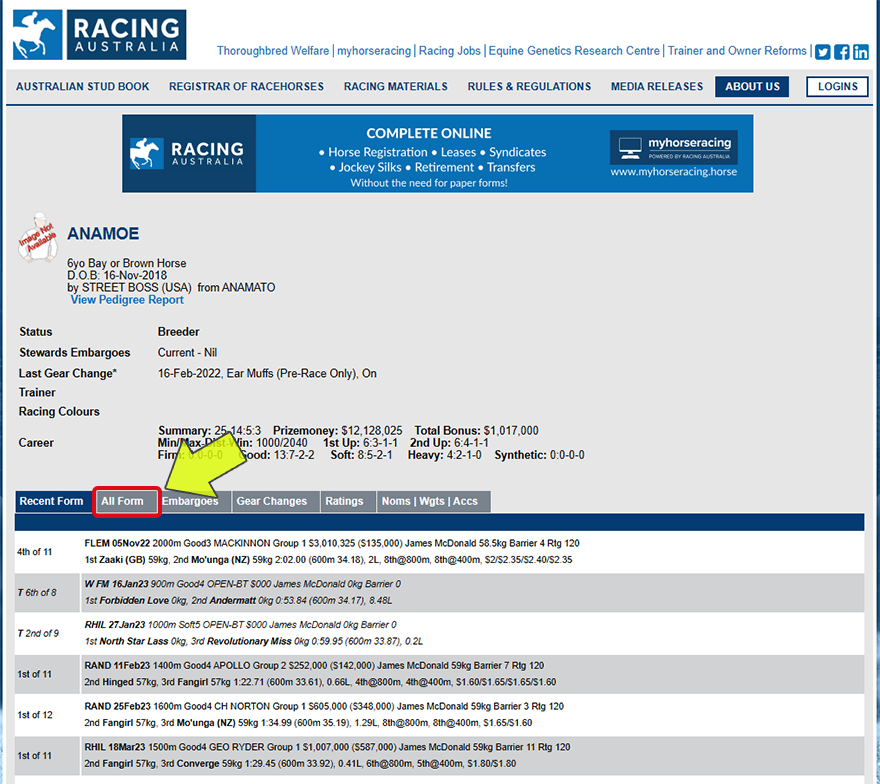Image resolution: width=880 pixels, height=784 pixels.
Task: Click the Logins button
Action: pyautogui.click(x=837, y=87)
